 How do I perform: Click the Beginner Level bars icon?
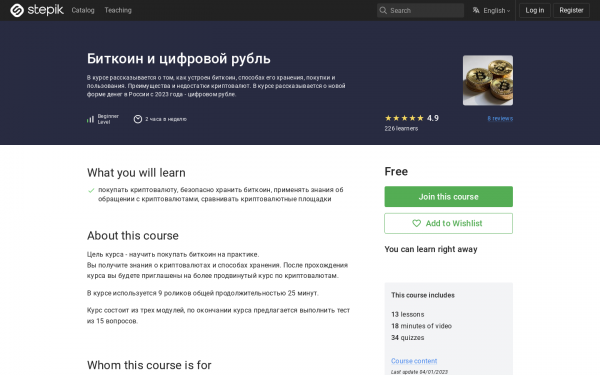[90, 119]
